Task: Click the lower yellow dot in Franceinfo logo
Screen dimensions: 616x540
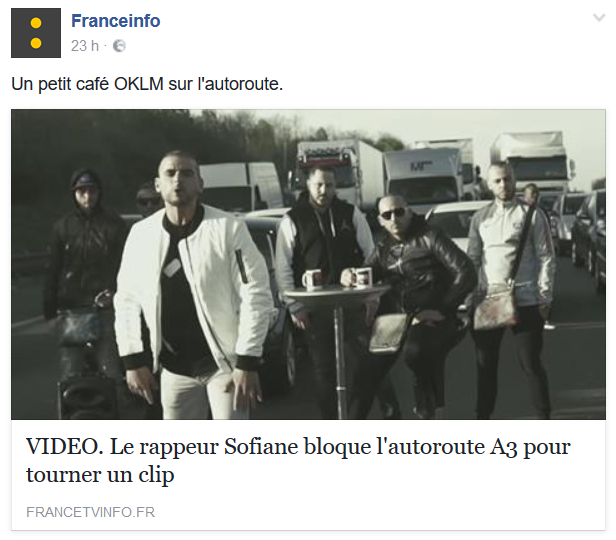Action: click(x=36, y=43)
